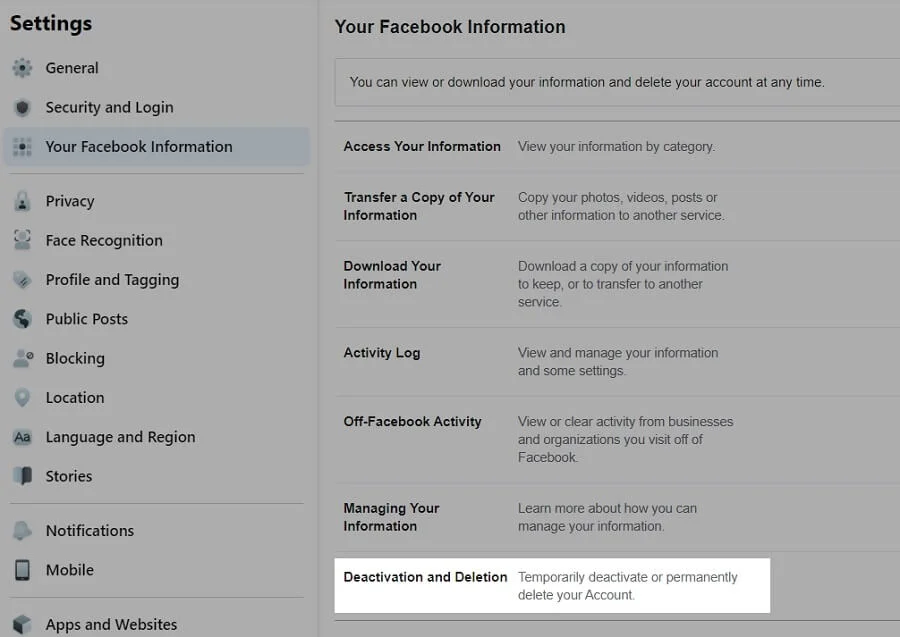Select Transfer a Copy of Your Information

pyautogui.click(x=419, y=206)
